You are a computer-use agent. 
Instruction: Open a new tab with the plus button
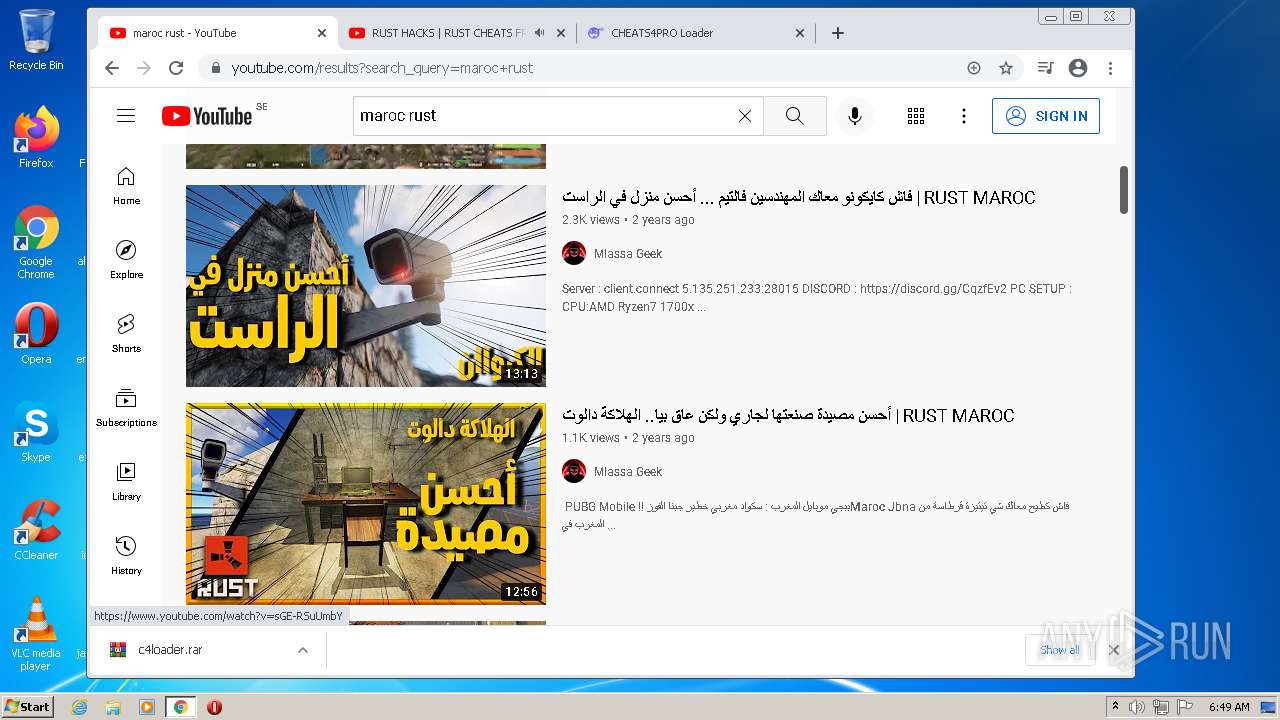coord(838,33)
